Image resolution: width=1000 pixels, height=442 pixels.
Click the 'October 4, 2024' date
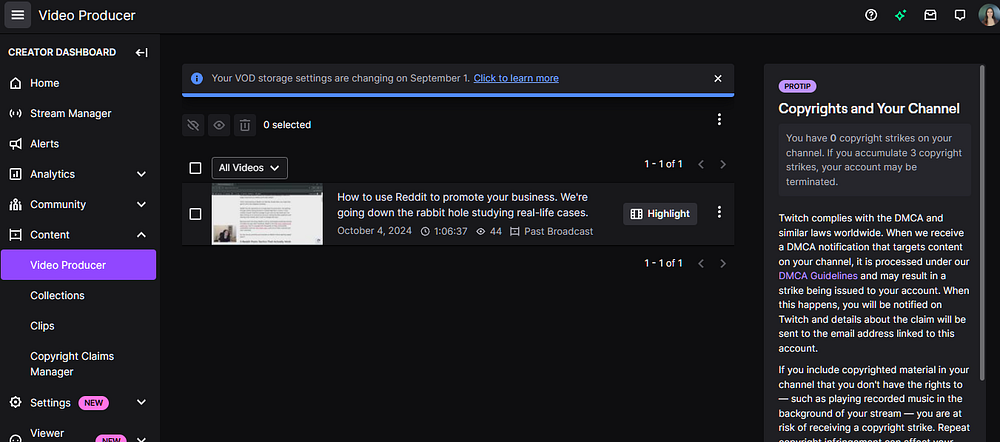click(x=374, y=232)
